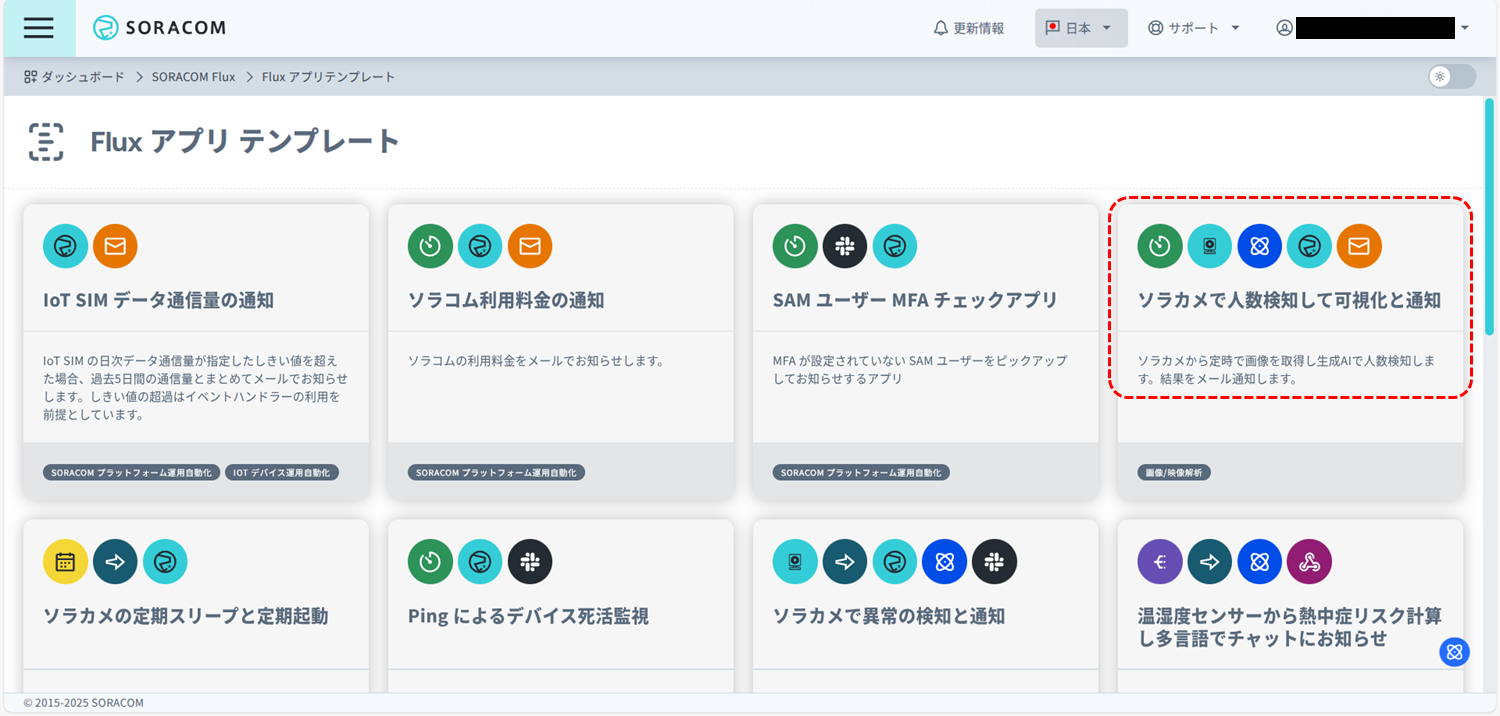The width and height of the screenshot is (1500, 716).
Task: Open the user account dropdown
Action: pos(1372,28)
